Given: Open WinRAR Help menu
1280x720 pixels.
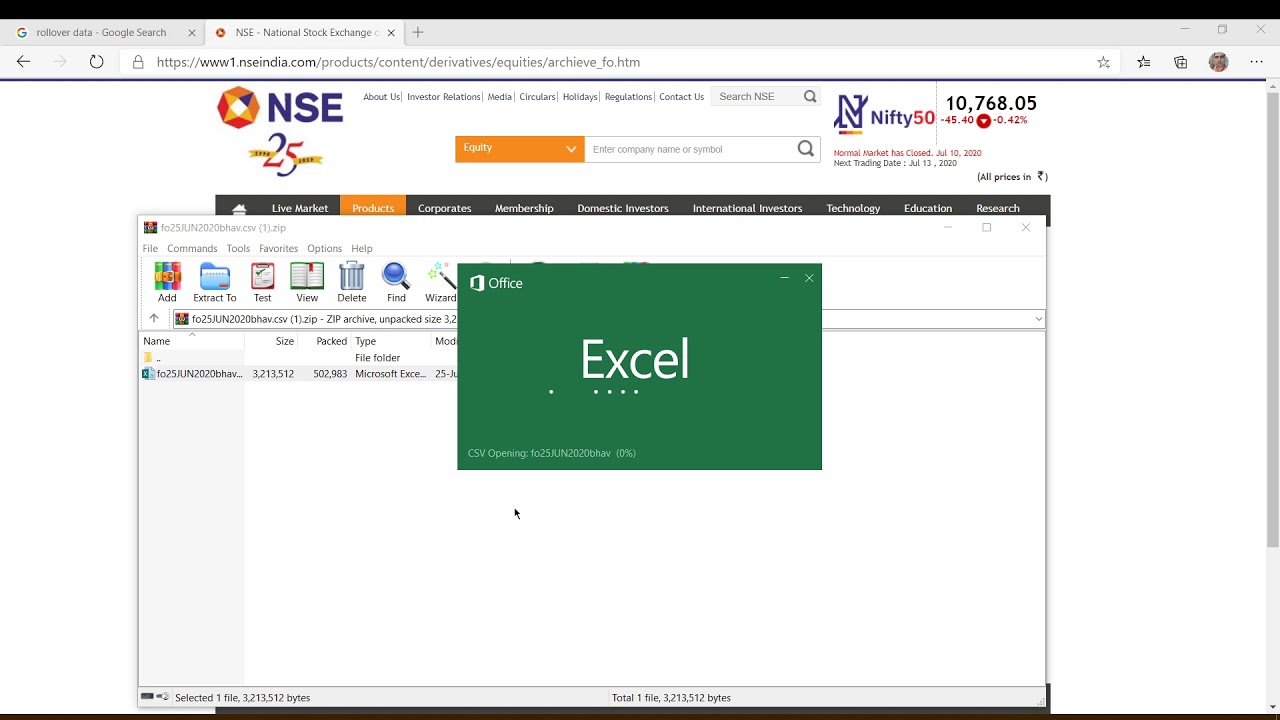Looking at the screenshot, I should [x=362, y=248].
